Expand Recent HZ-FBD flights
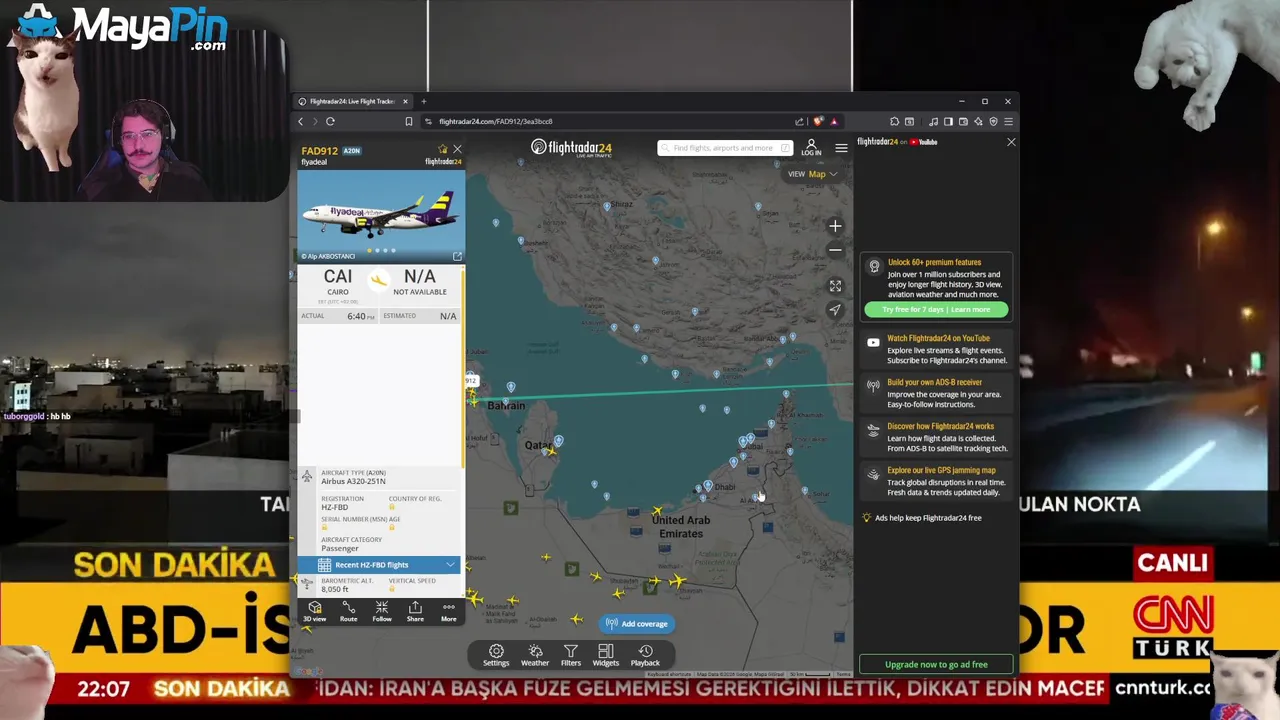Viewport: 1280px width, 720px height. point(379,565)
